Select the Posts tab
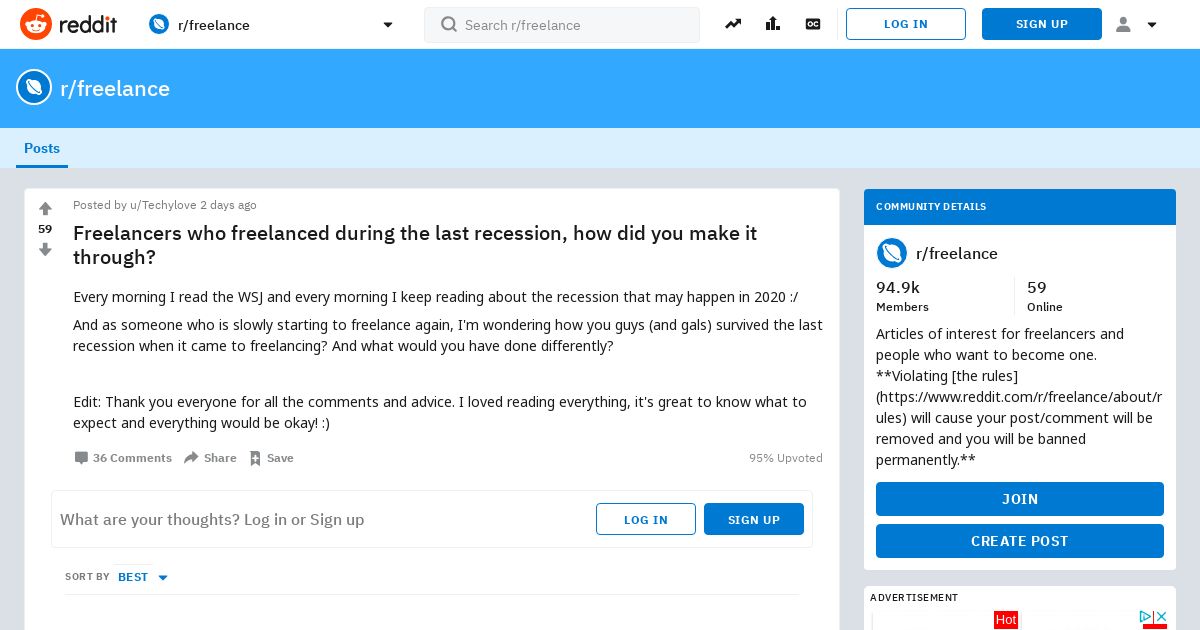This screenshot has height=630, width=1200. (42, 148)
